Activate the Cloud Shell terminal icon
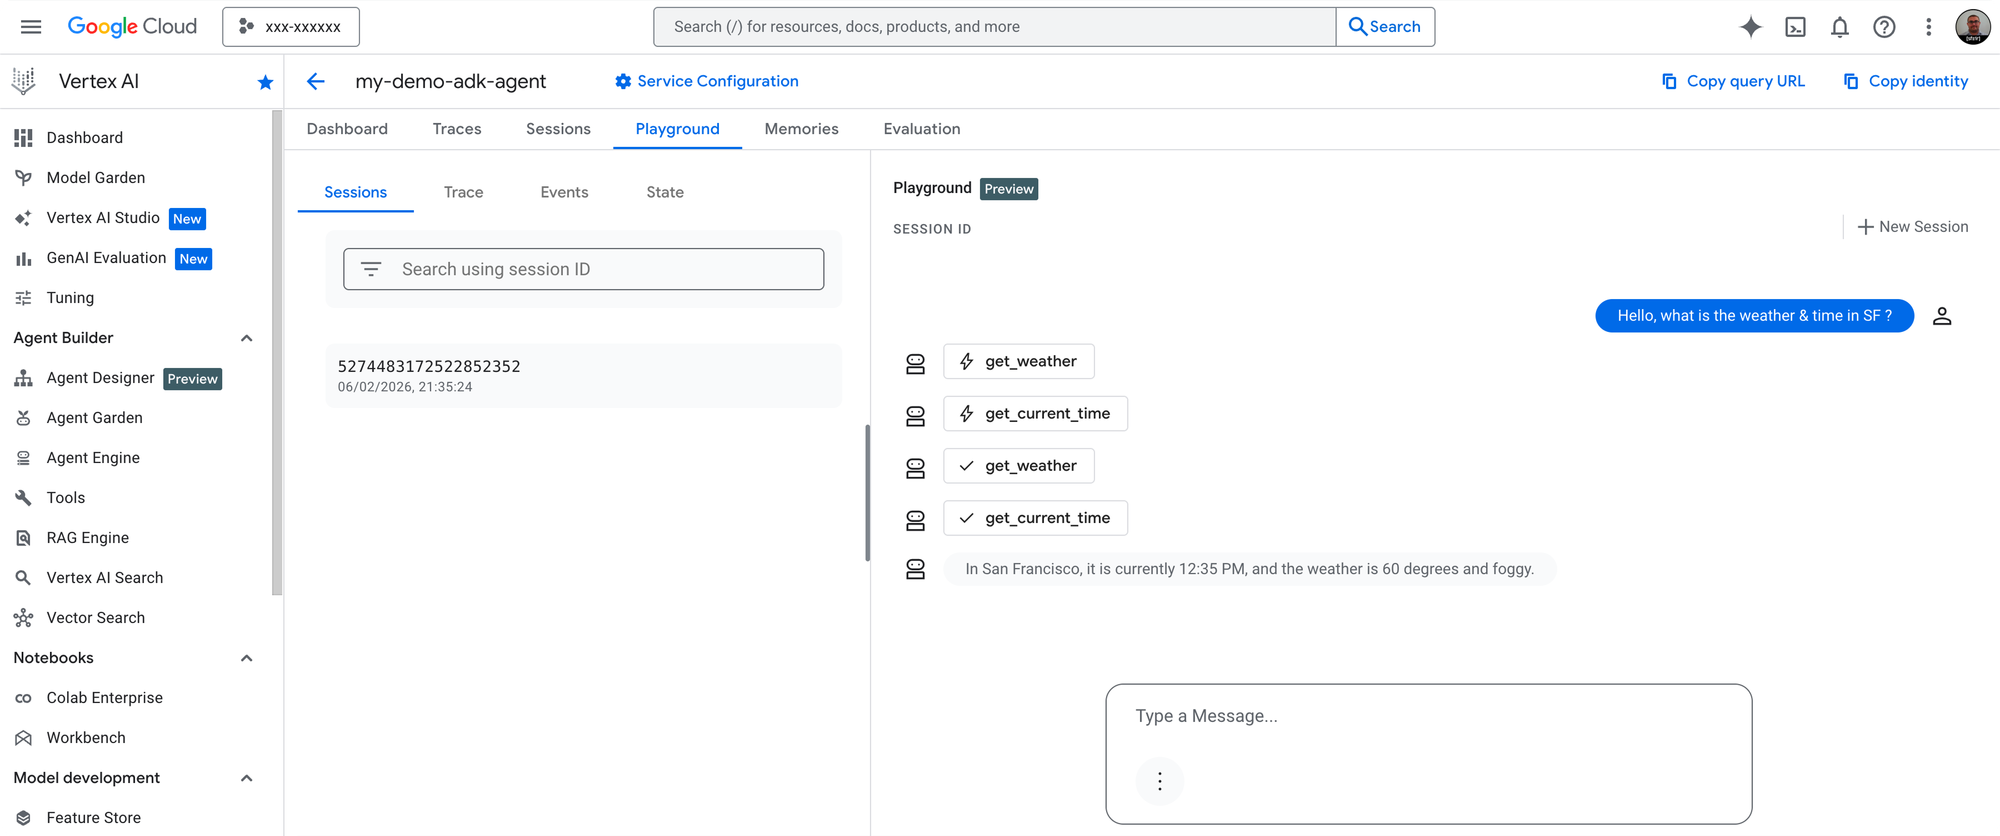The width and height of the screenshot is (2000, 836). click(1795, 27)
